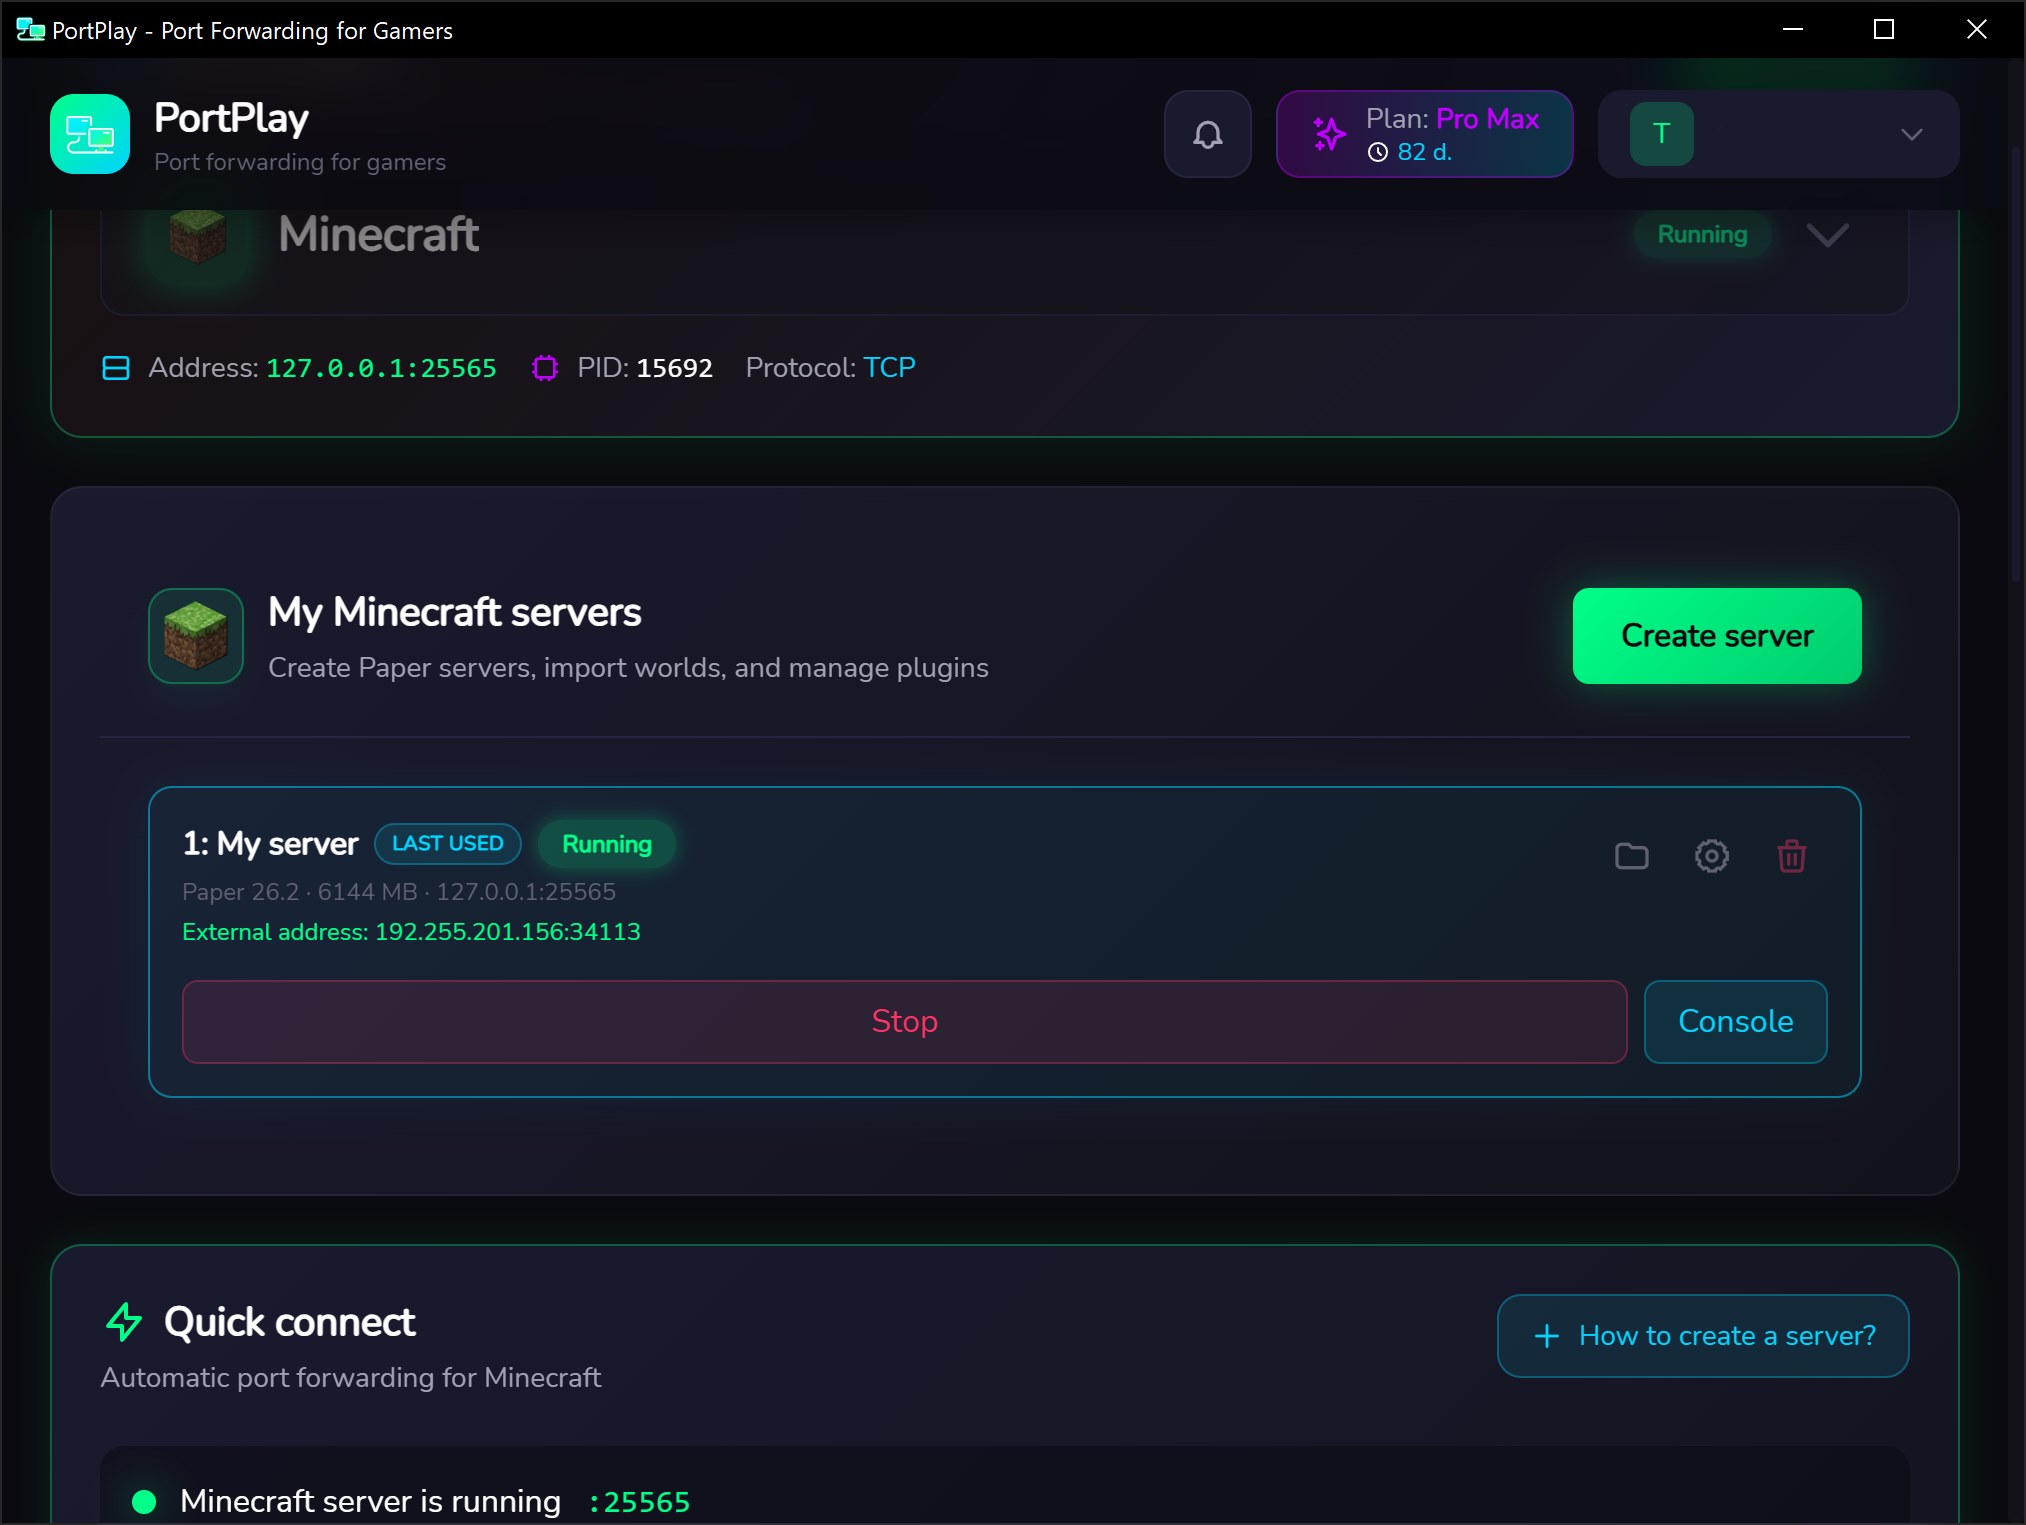Image resolution: width=2026 pixels, height=1525 pixels.
Task: Expand the Minecraft card chevron
Action: (1827, 235)
